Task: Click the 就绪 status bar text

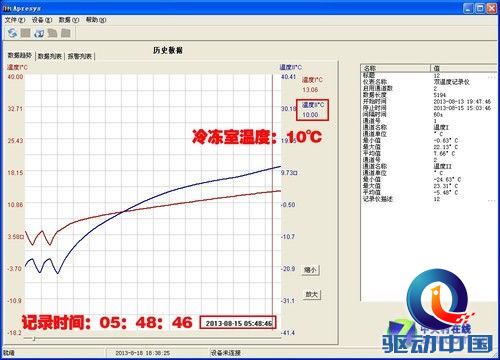Action: [x=9, y=353]
